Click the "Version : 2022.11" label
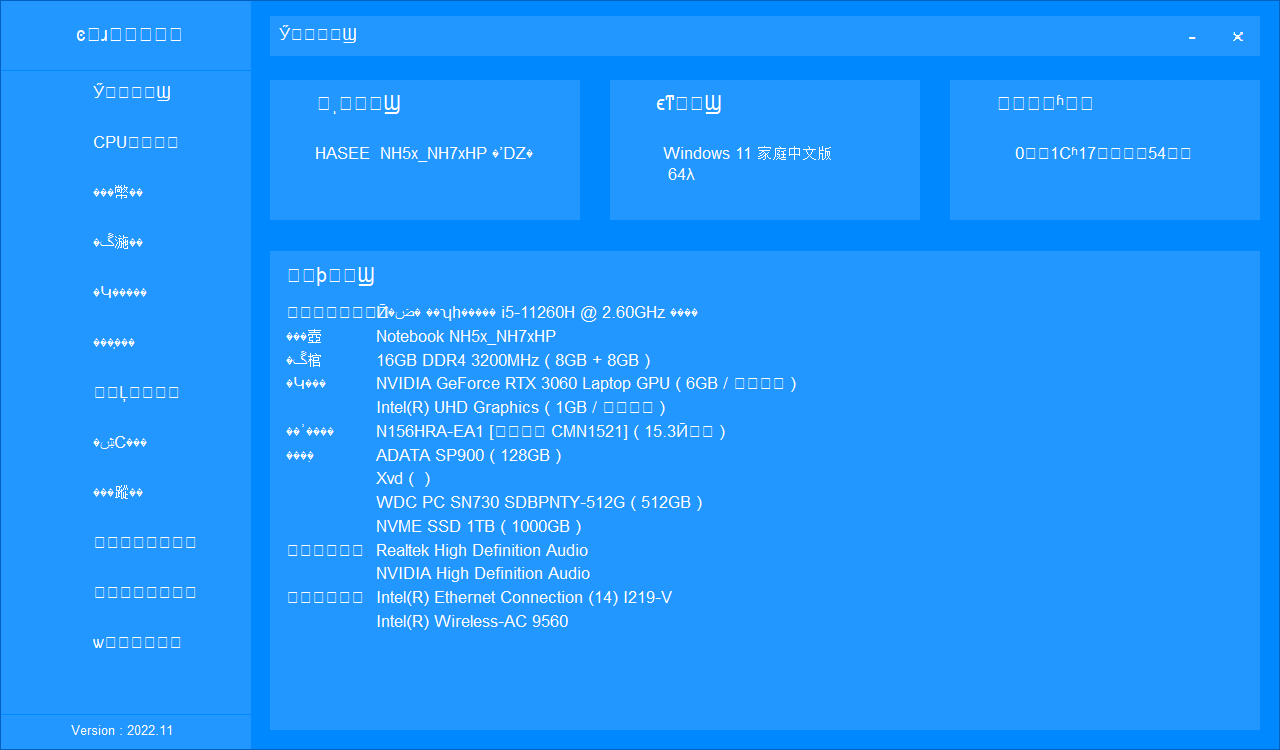This screenshot has width=1280, height=750. pyautogui.click(x=122, y=731)
